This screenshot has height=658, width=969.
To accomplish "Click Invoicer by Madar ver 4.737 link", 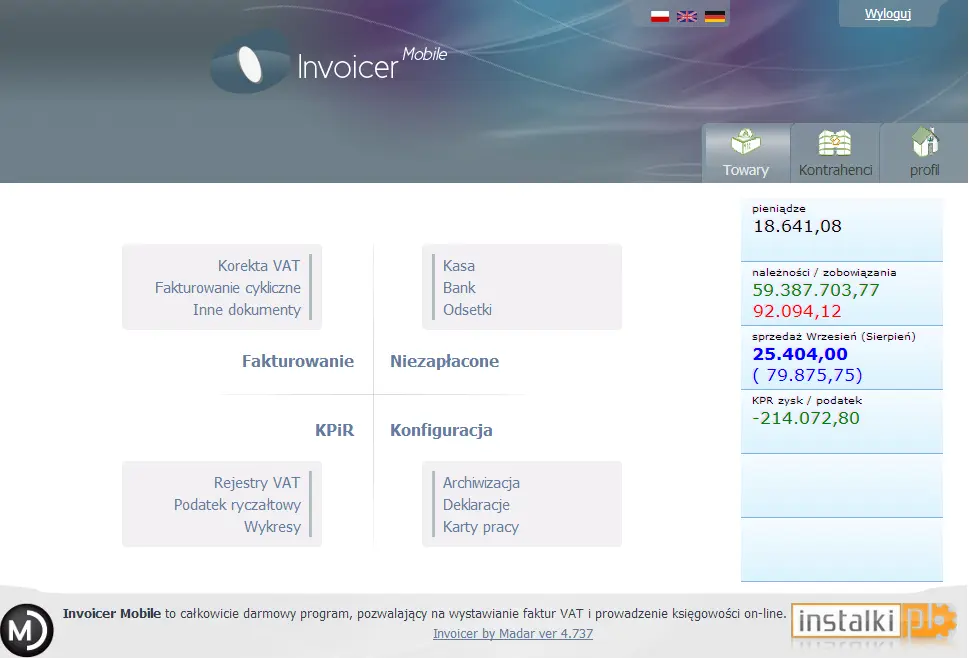I will point(513,634).
